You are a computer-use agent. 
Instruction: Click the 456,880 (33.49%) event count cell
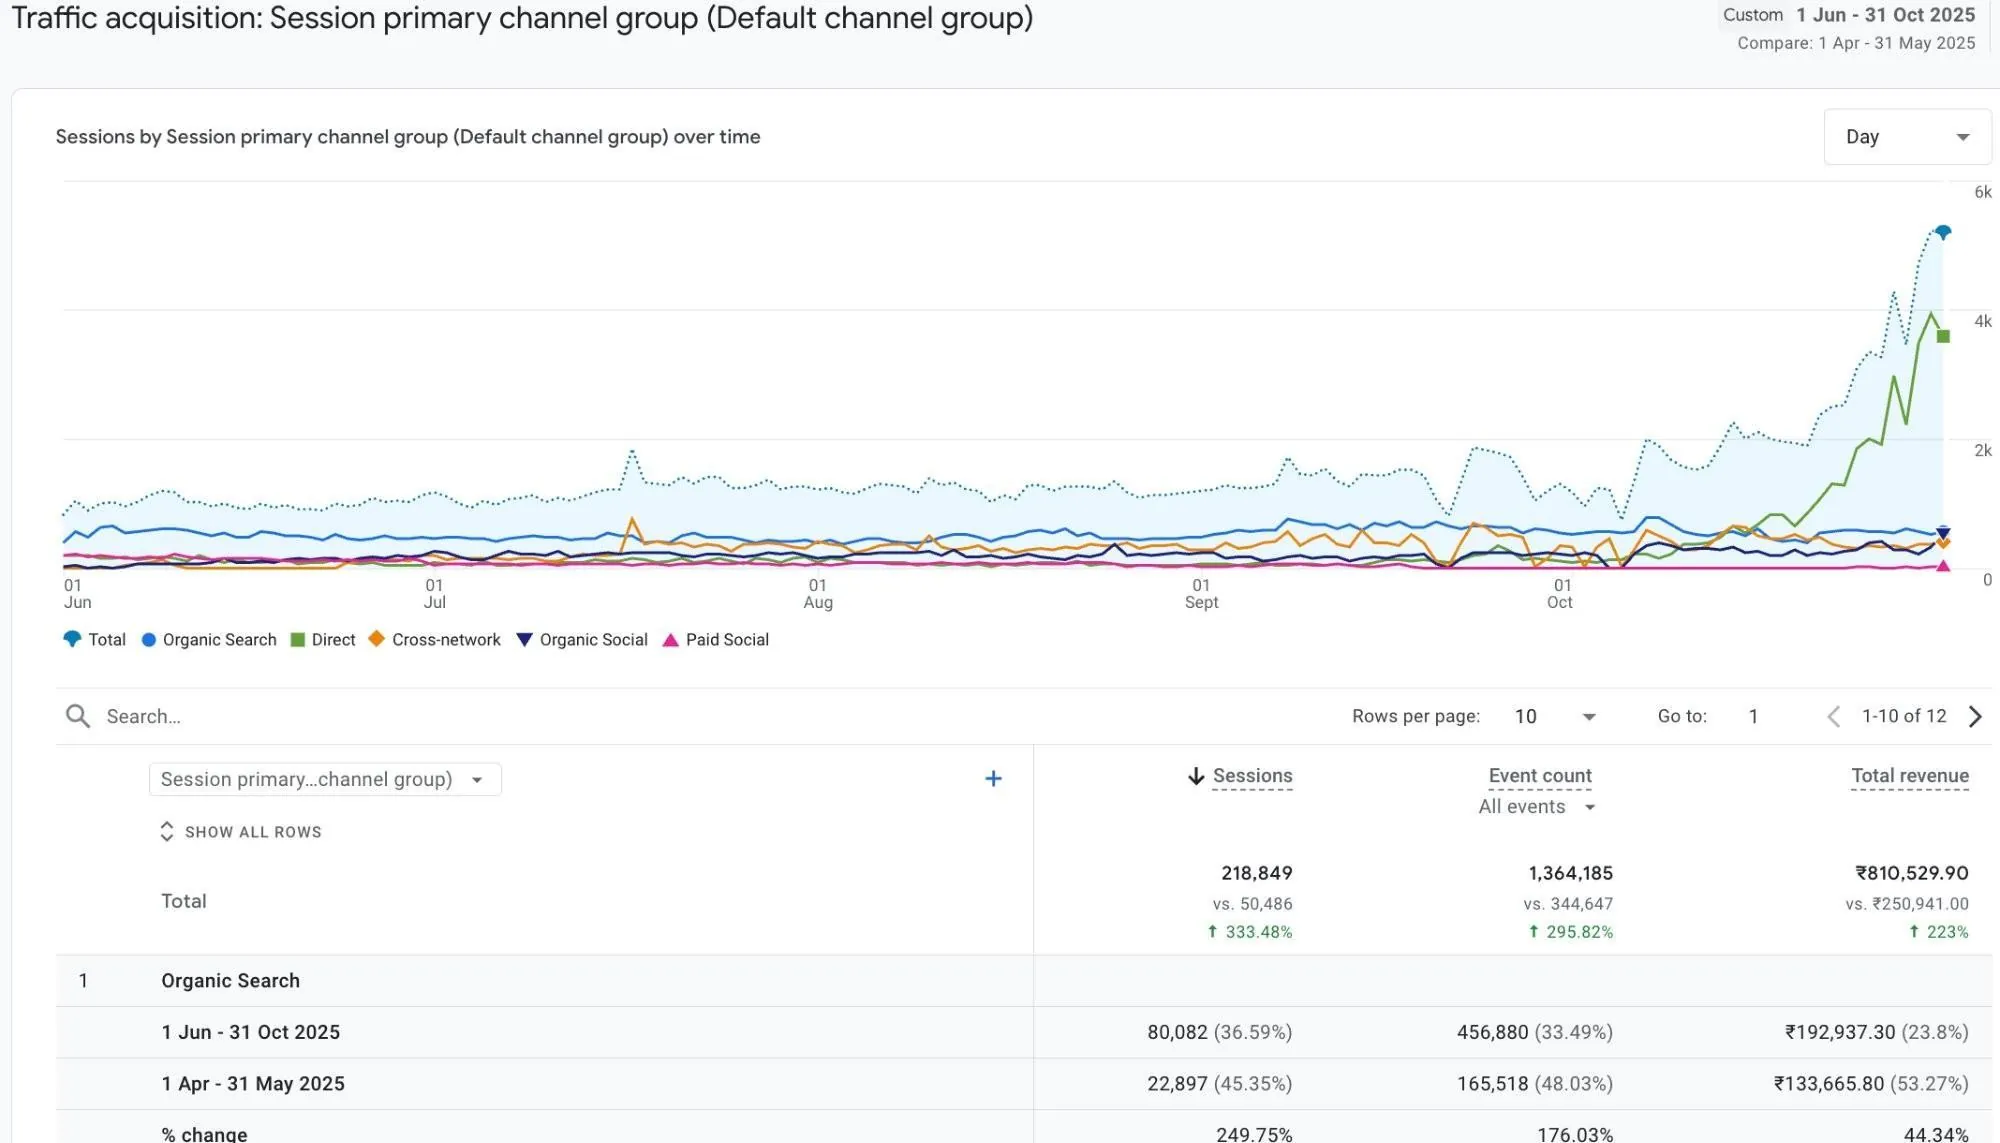click(x=1534, y=1032)
